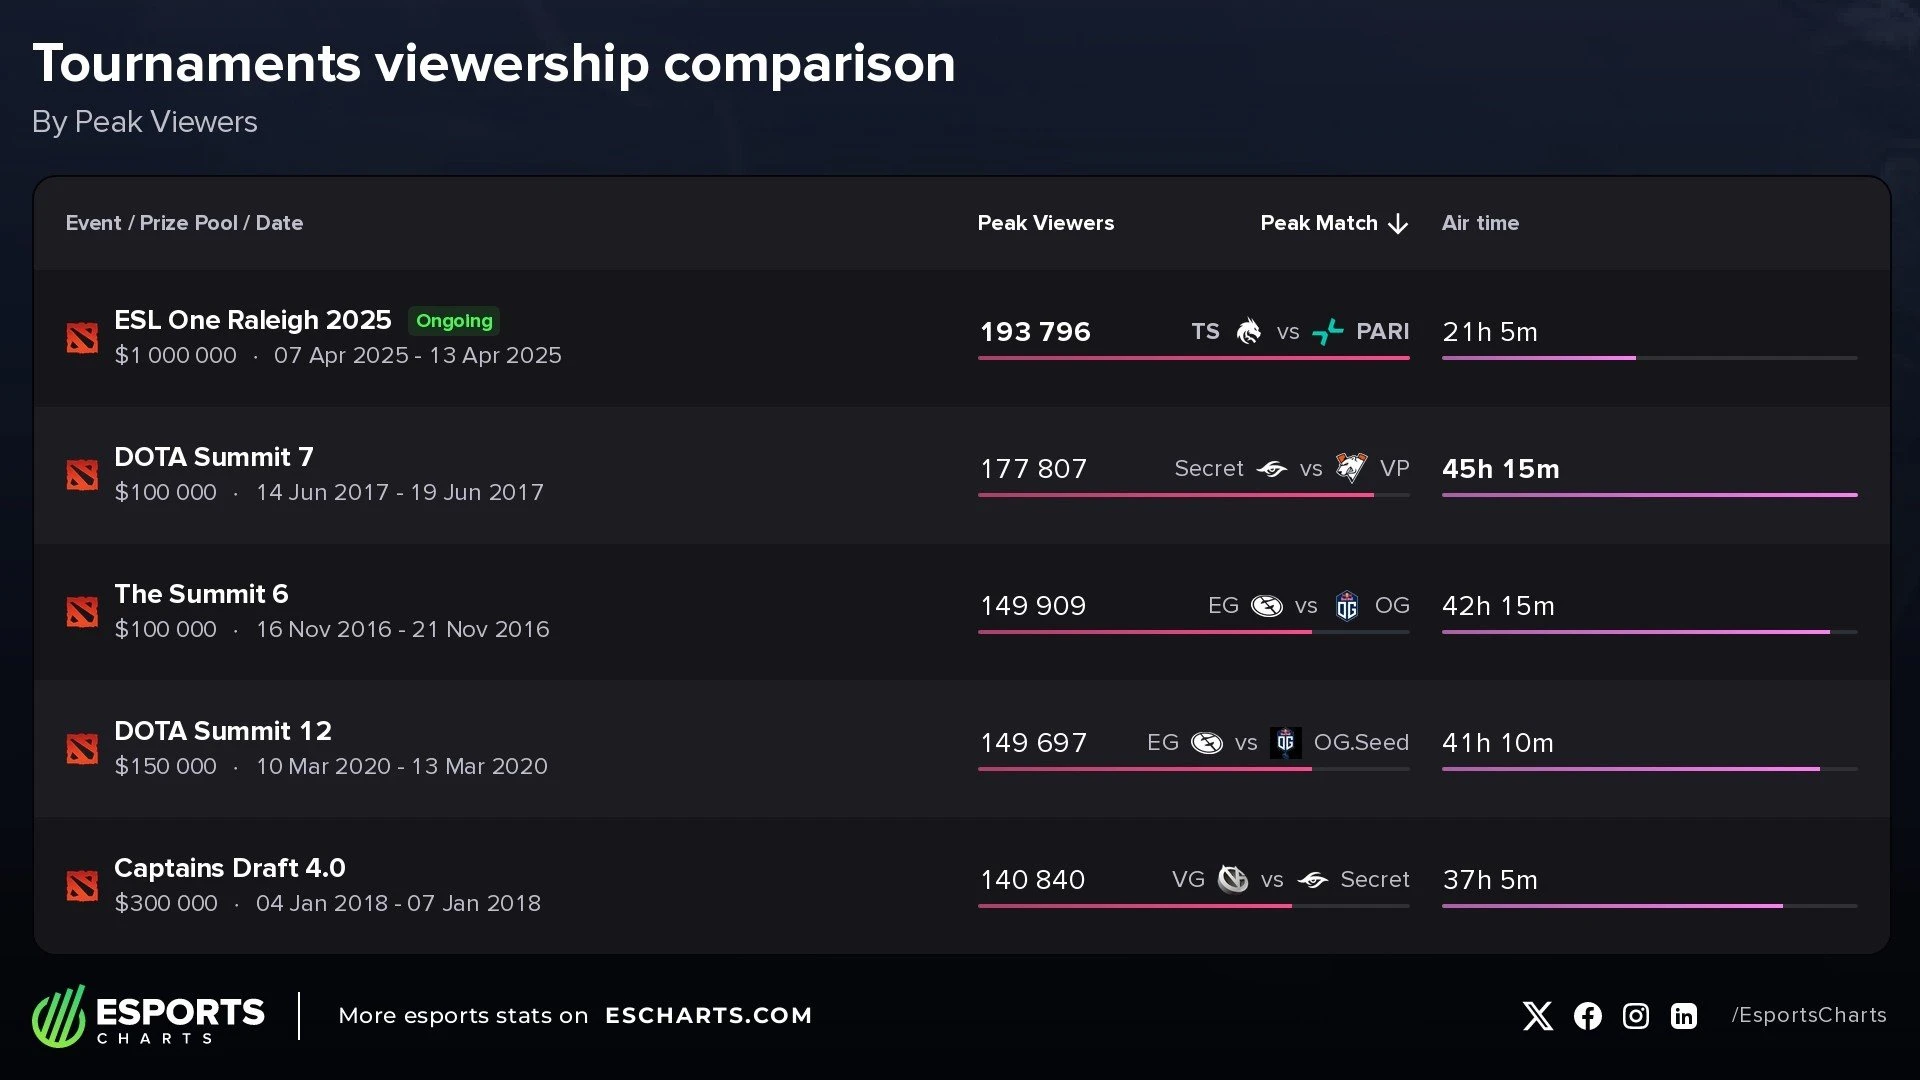
Task: Click Vici Gaming logo in Captains Draft row
Action: [1233, 880]
